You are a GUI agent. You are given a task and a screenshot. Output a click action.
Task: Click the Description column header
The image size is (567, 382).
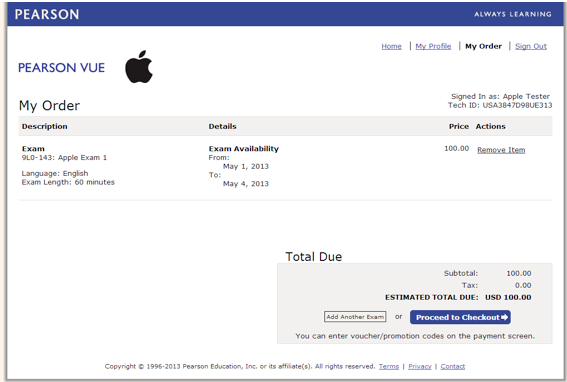pos(44,126)
